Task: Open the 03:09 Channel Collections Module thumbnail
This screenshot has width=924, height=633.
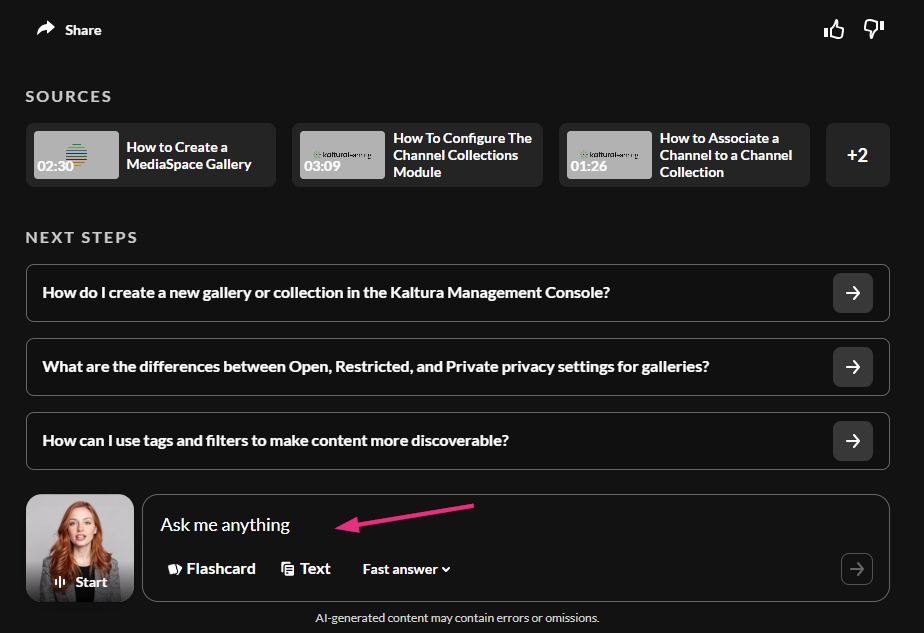Action: click(342, 155)
